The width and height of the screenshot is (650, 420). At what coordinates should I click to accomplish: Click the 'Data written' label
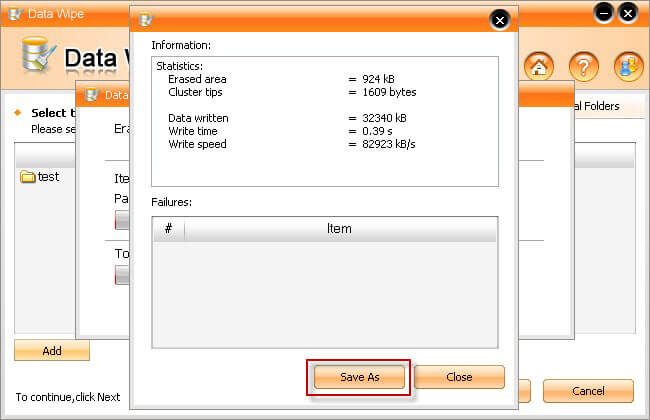pos(198,118)
